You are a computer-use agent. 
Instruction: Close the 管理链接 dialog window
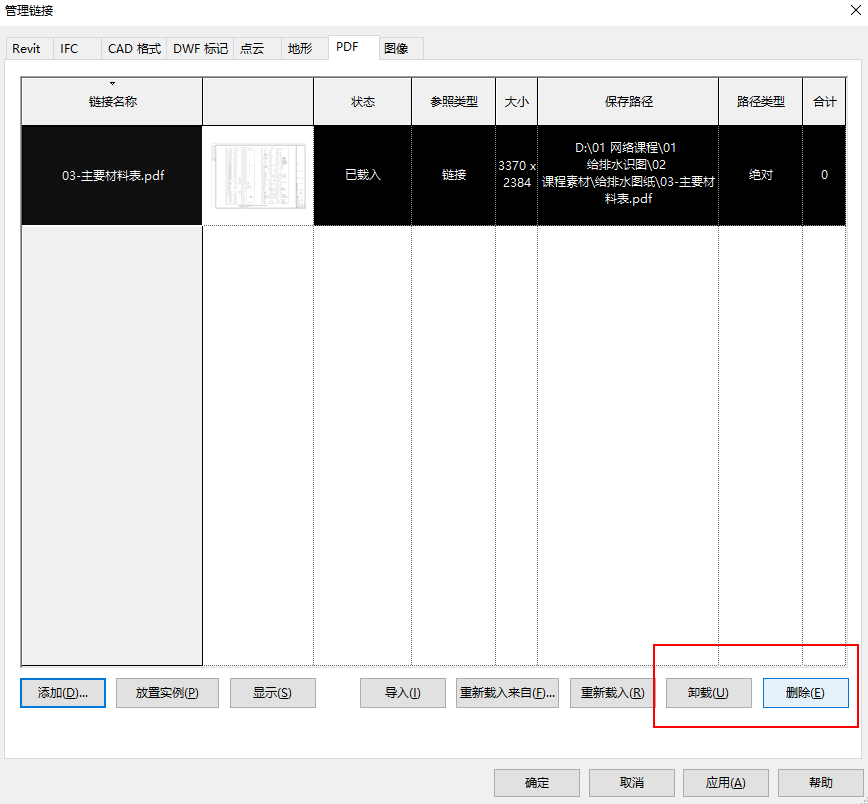(x=855, y=11)
